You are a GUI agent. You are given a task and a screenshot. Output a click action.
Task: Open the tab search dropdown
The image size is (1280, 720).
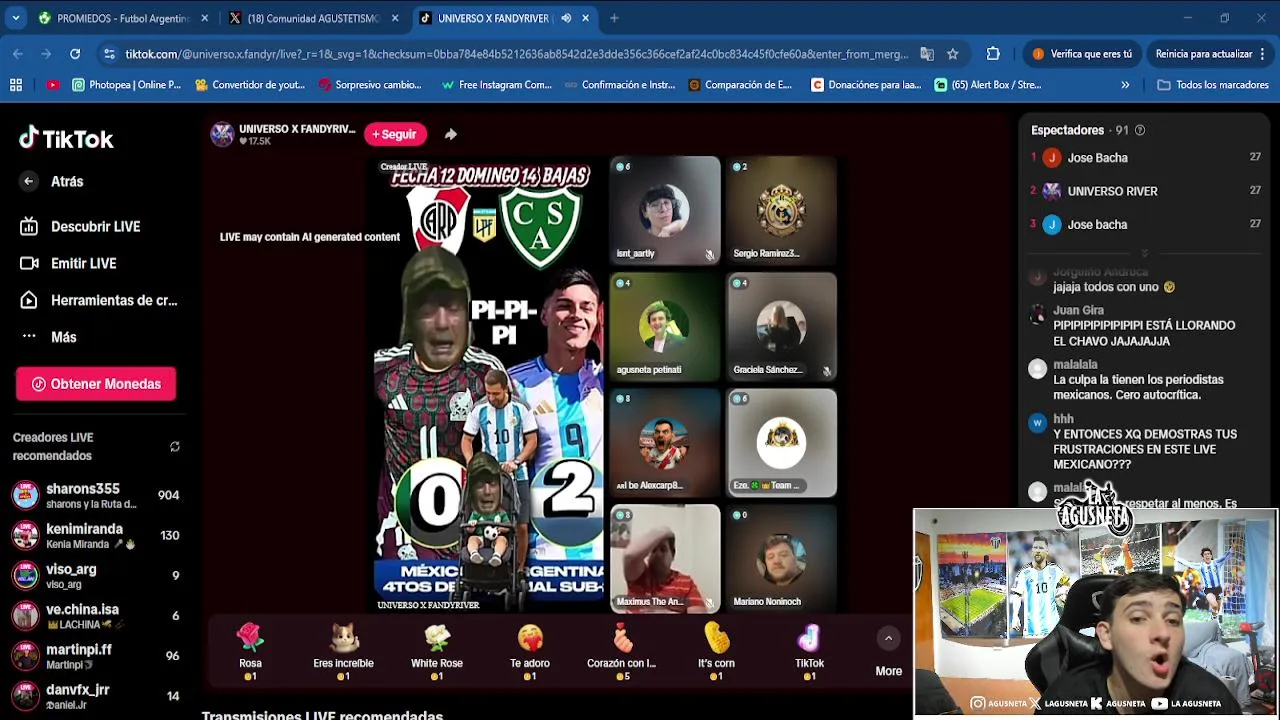tap(15, 18)
